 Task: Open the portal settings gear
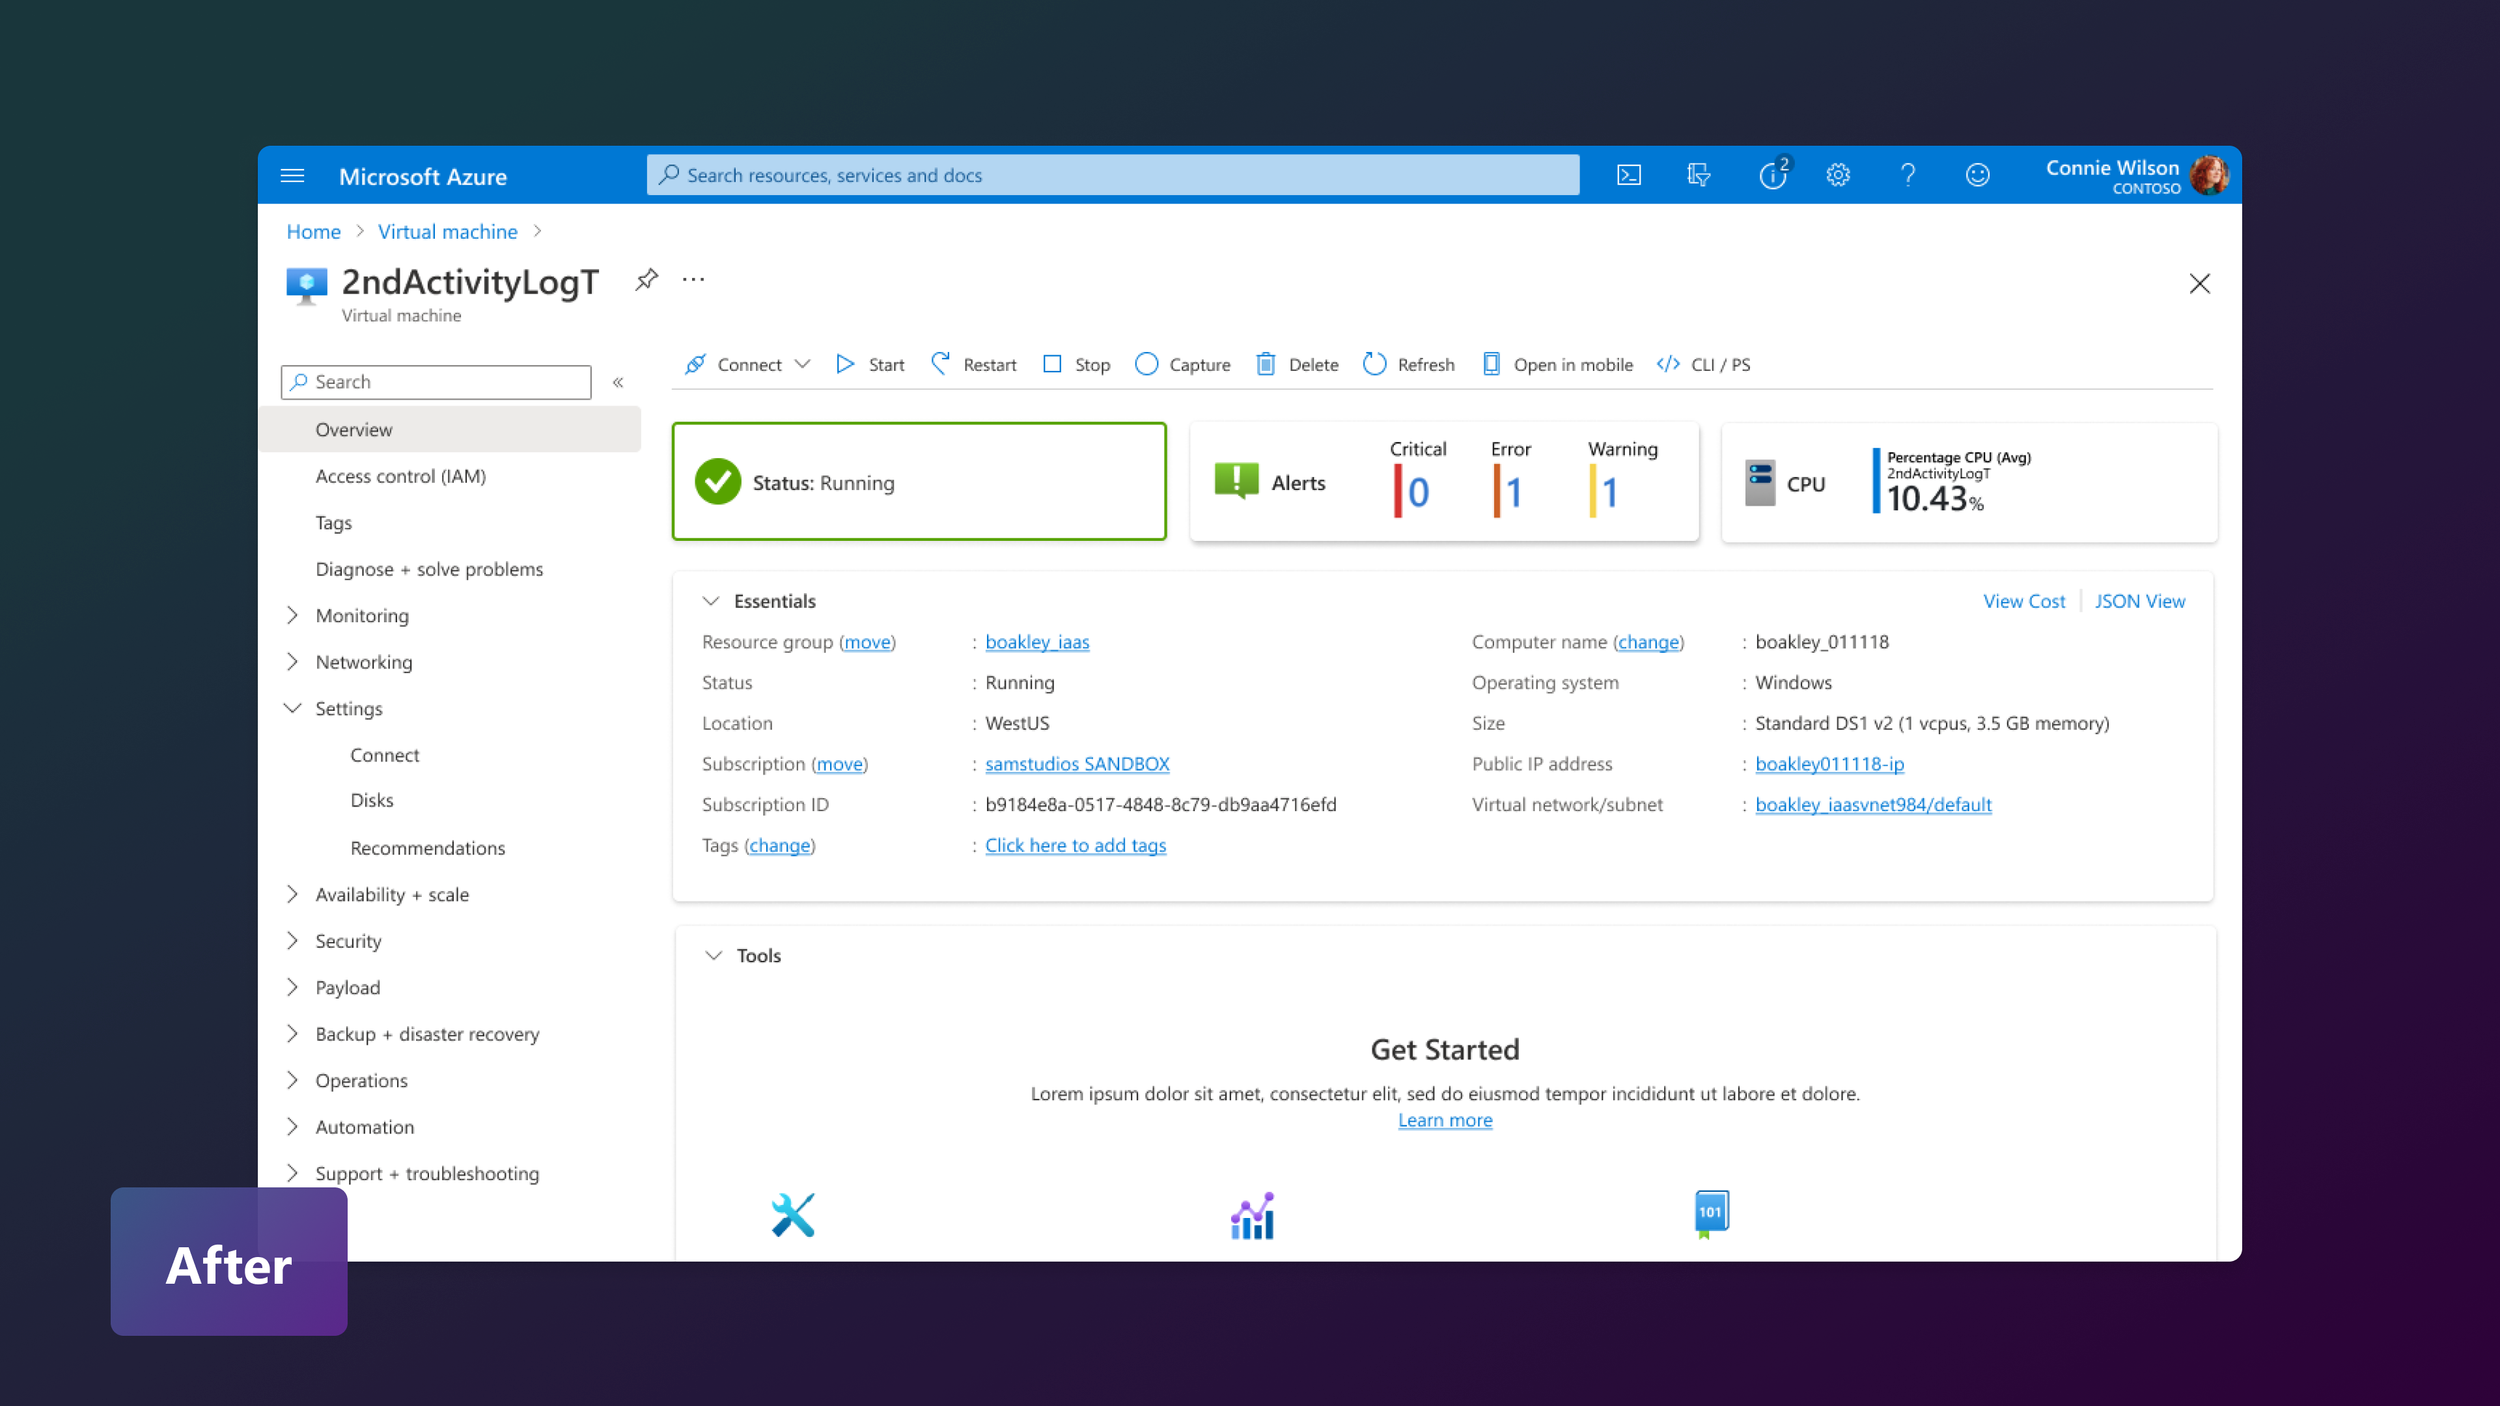[1838, 175]
